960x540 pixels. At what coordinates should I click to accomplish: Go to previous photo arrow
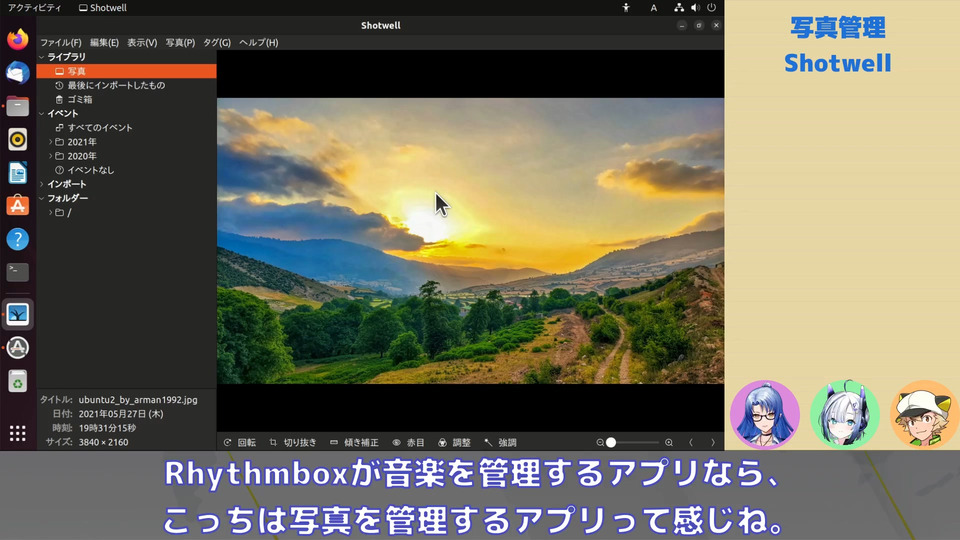pos(691,442)
